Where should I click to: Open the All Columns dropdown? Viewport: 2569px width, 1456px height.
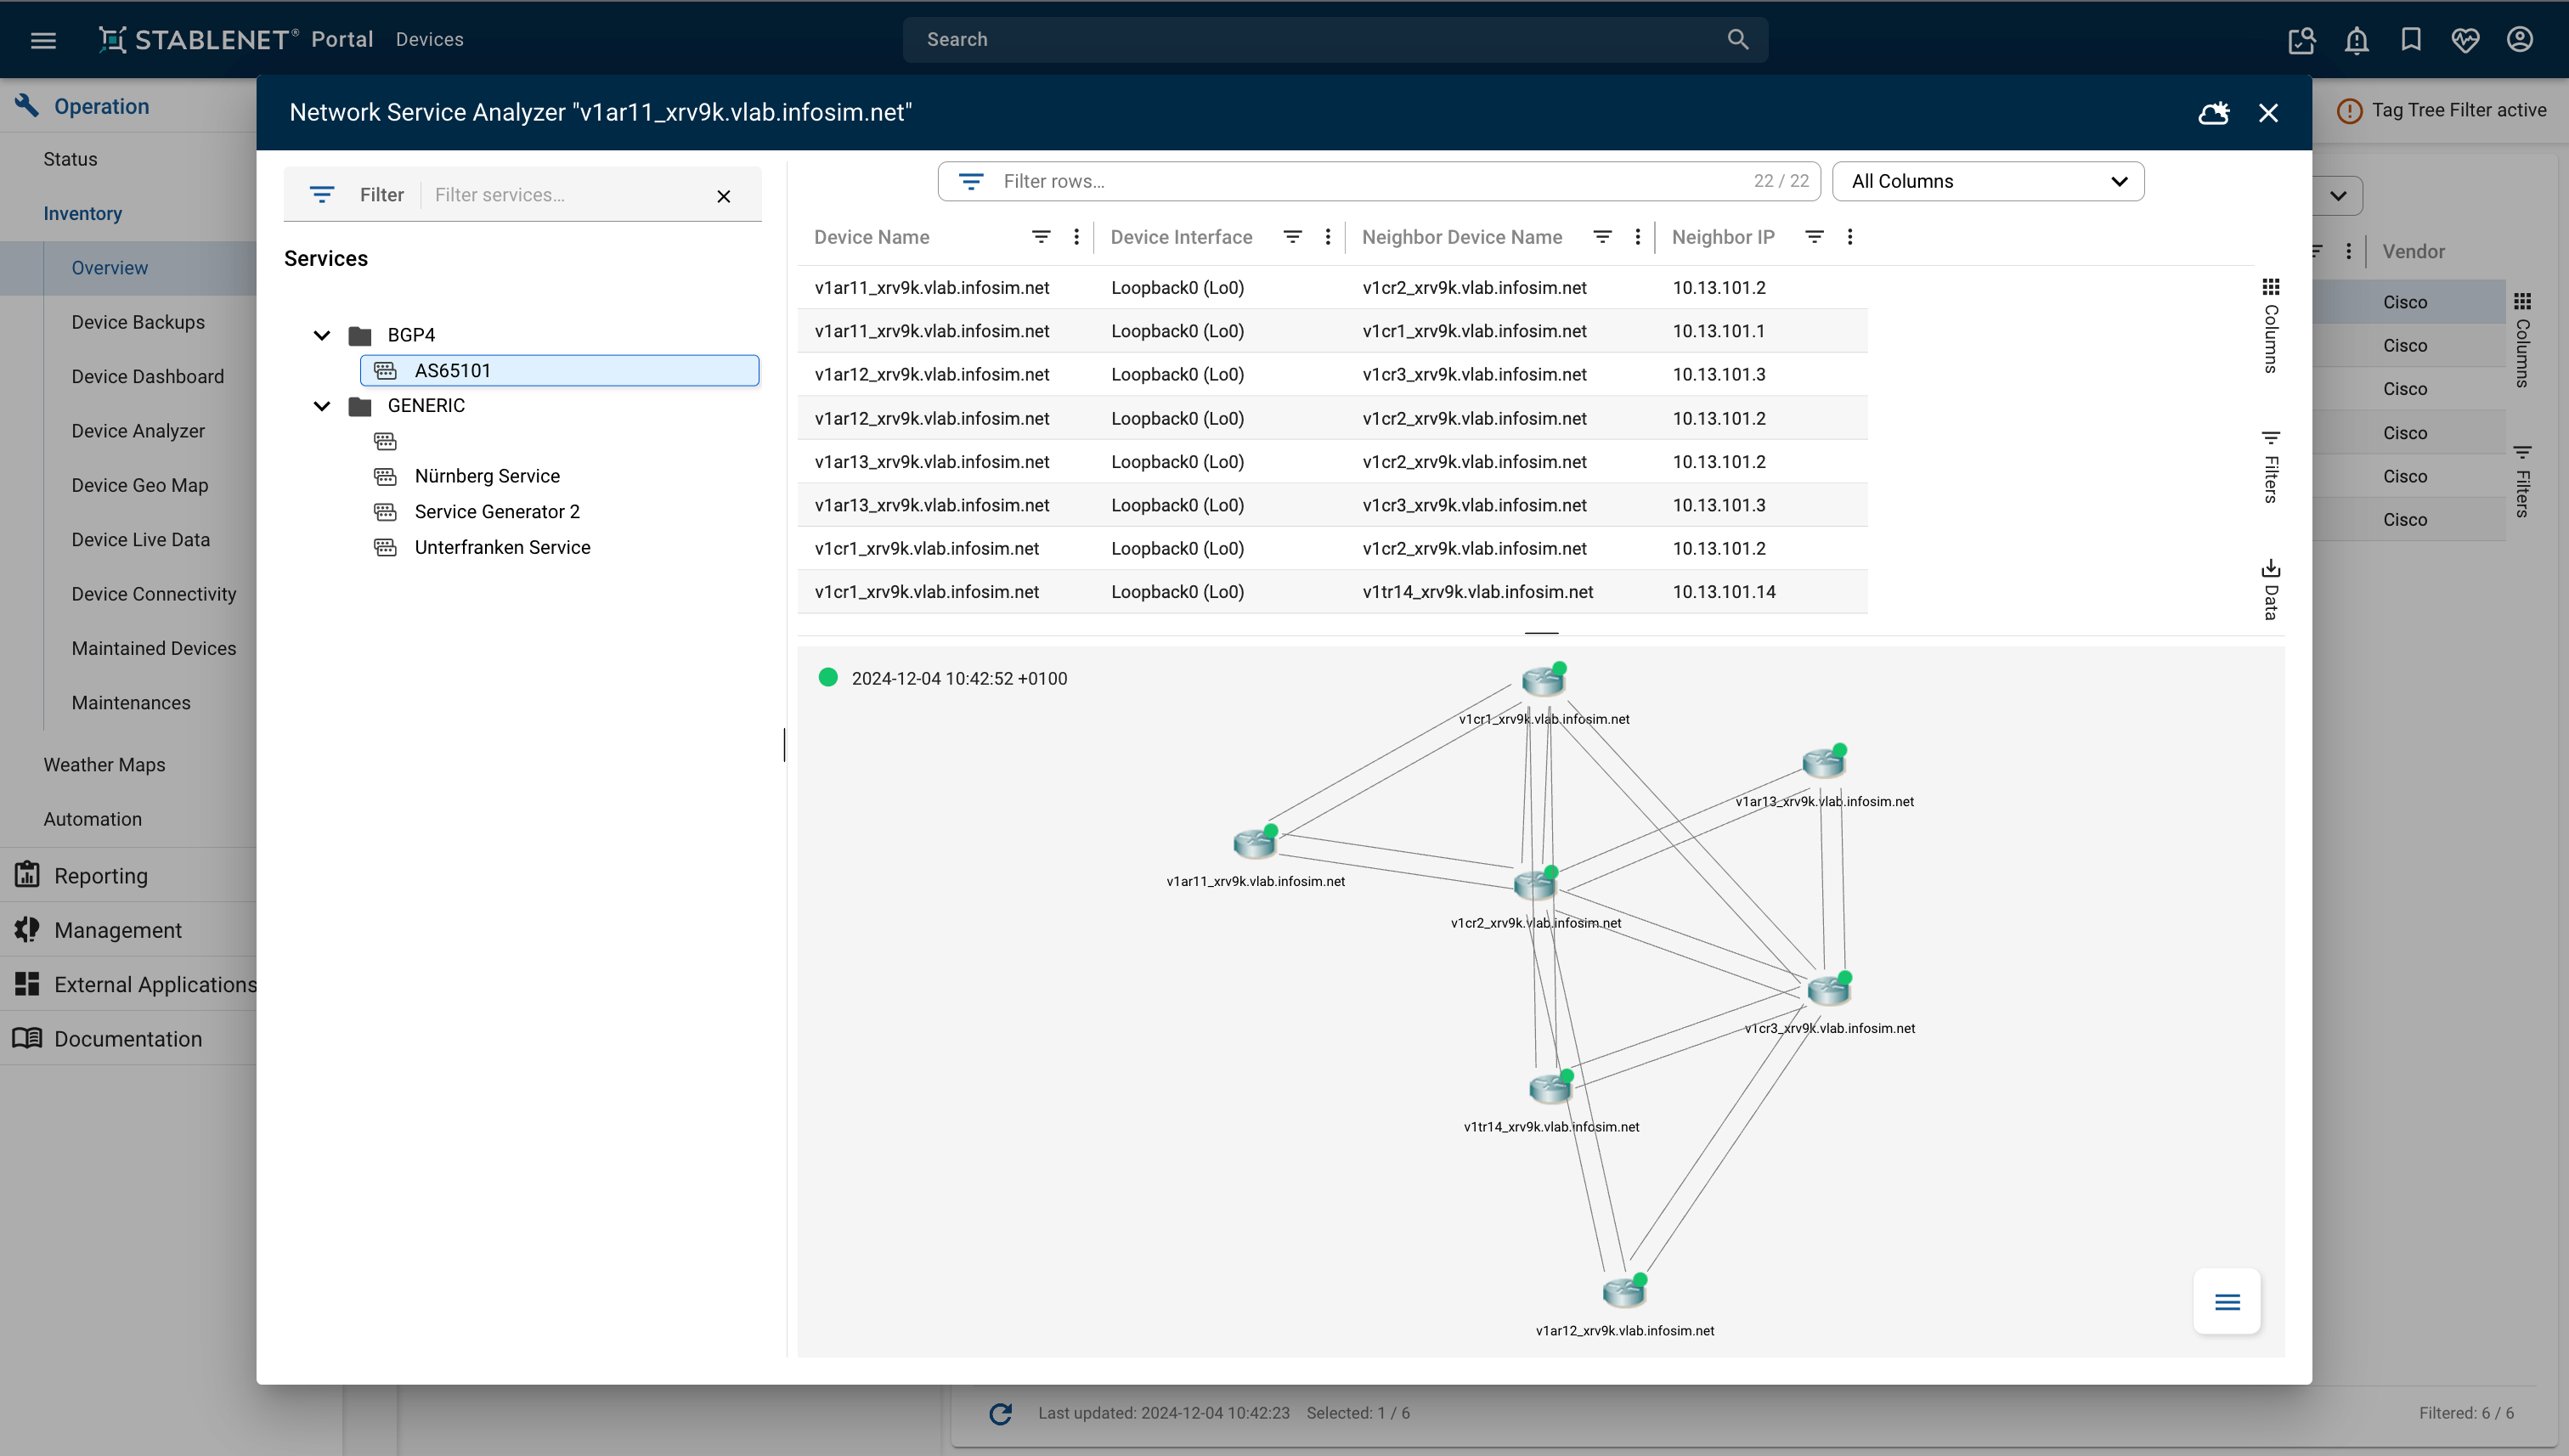pyautogui.click(x=1987, y=181)
